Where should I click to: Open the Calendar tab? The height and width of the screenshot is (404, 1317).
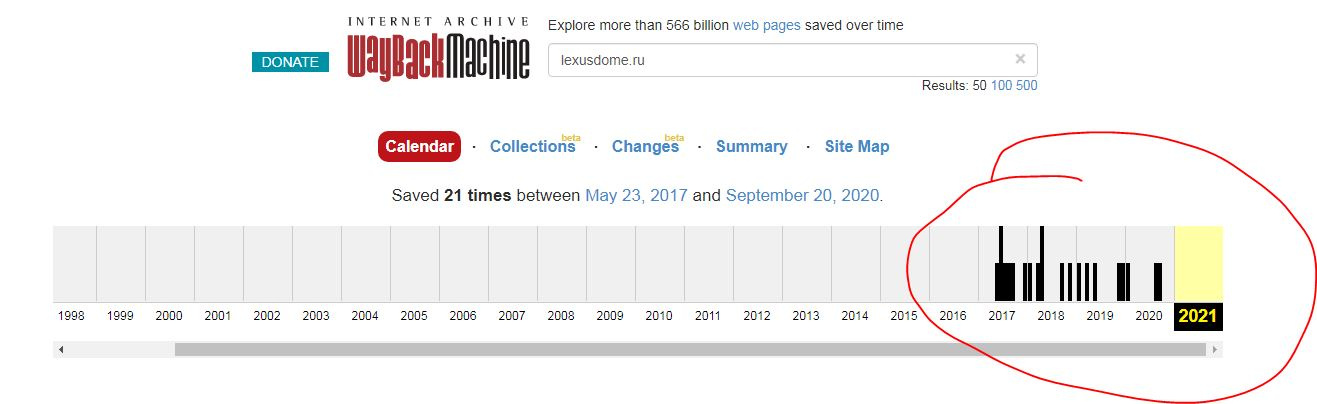click(420, 146)
